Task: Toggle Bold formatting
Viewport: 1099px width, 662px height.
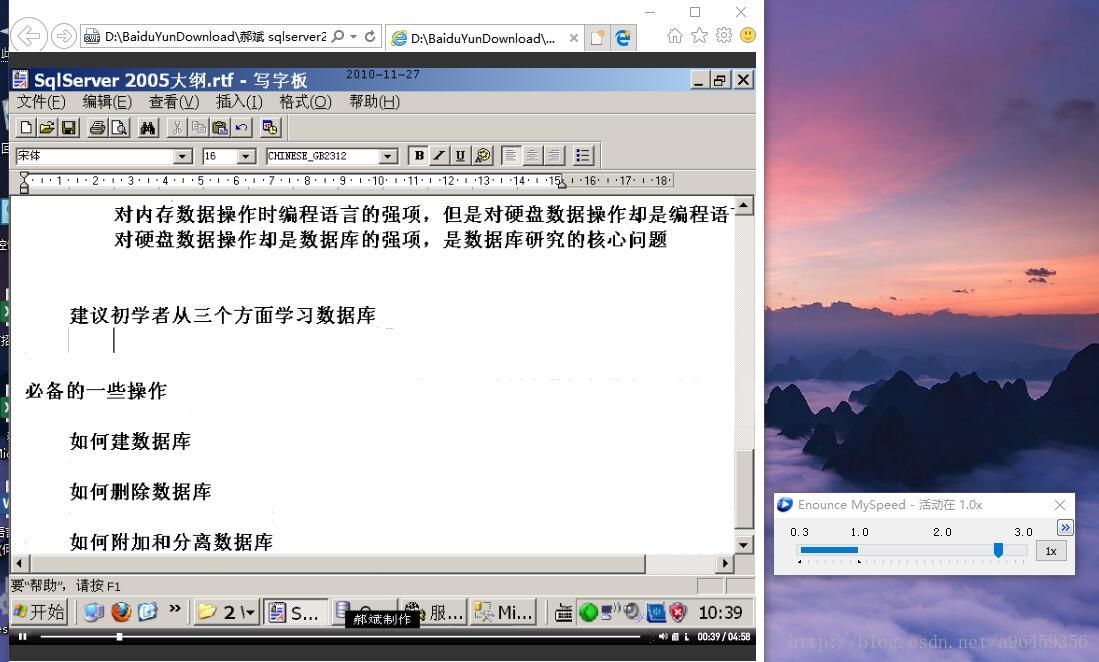Action: point(418,156)
